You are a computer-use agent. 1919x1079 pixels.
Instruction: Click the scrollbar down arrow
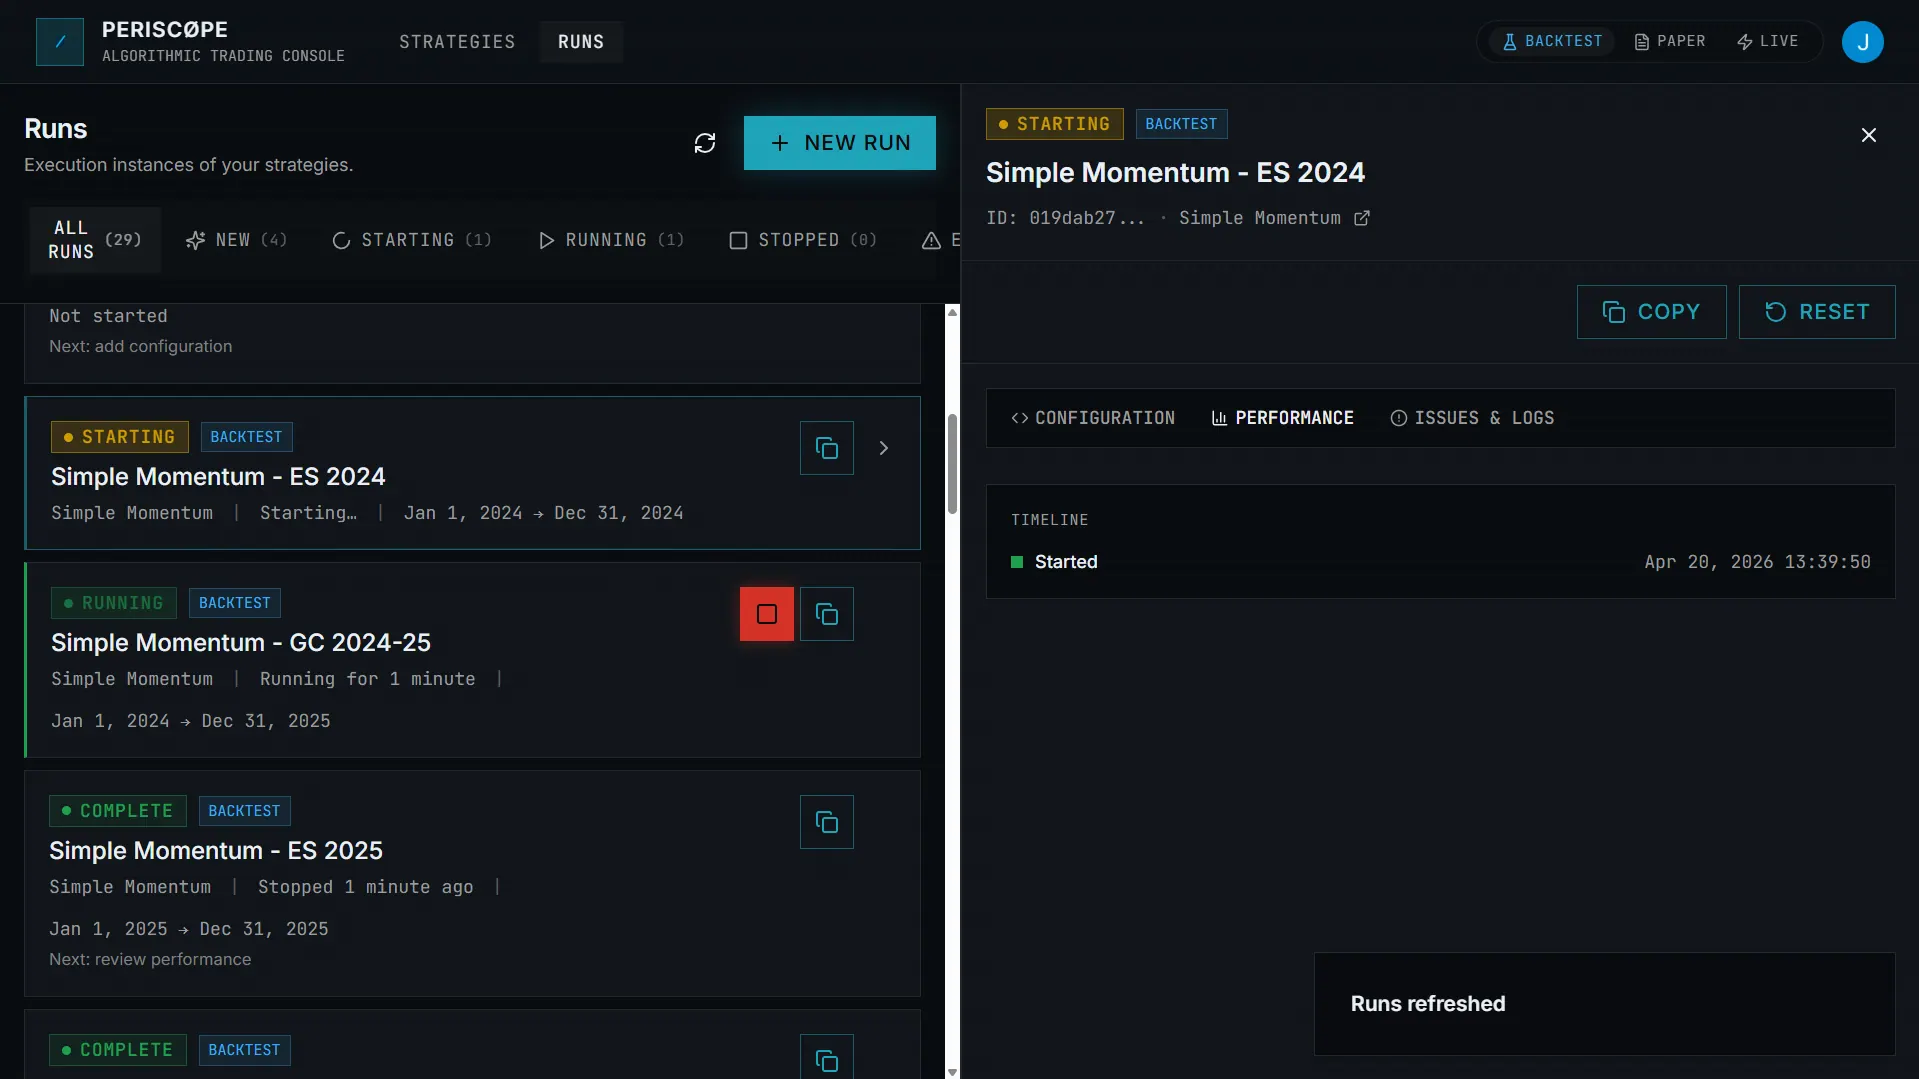pyautogui.click(x=952, y=1072)
